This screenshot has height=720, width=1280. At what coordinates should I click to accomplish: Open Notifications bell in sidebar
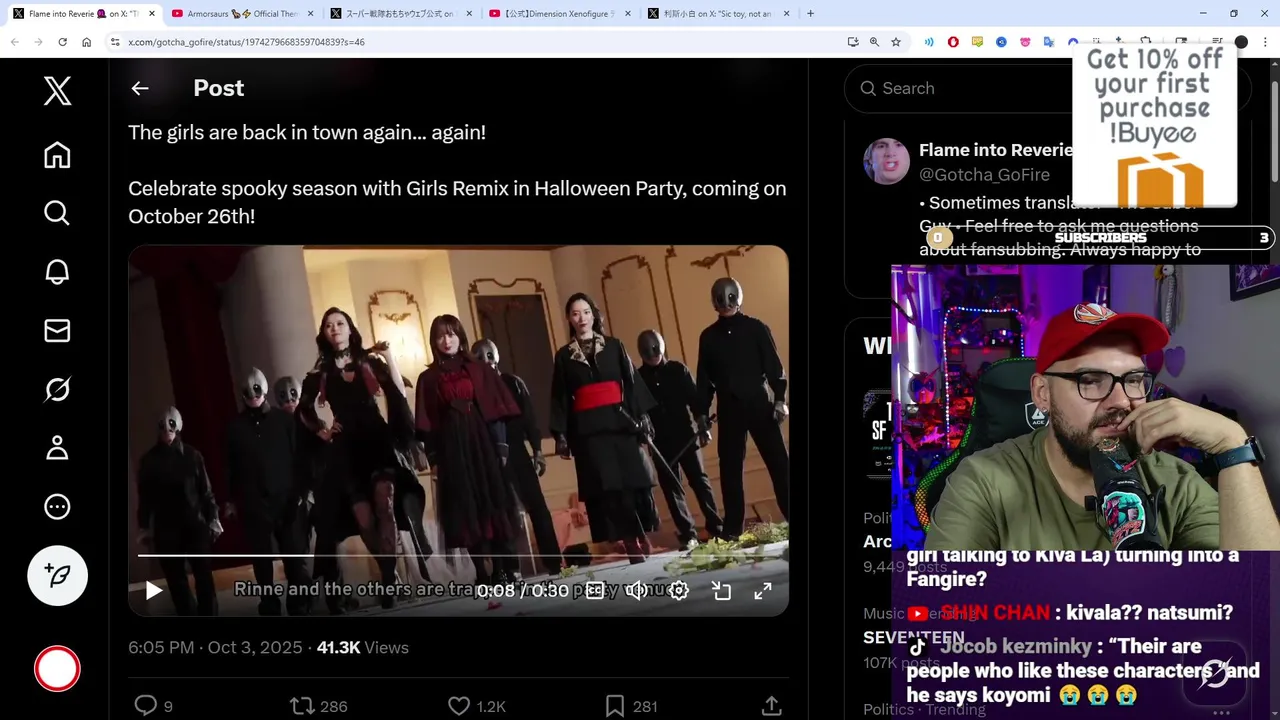[x=57, y=272]
